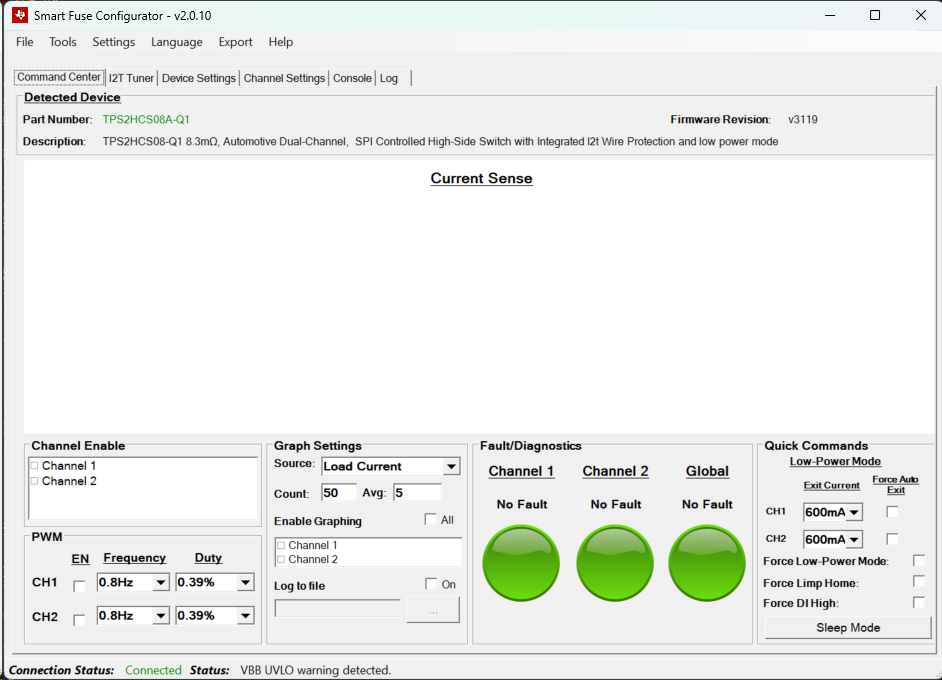Click the Count input field
The image size is (942, 680).
point(338,493)
